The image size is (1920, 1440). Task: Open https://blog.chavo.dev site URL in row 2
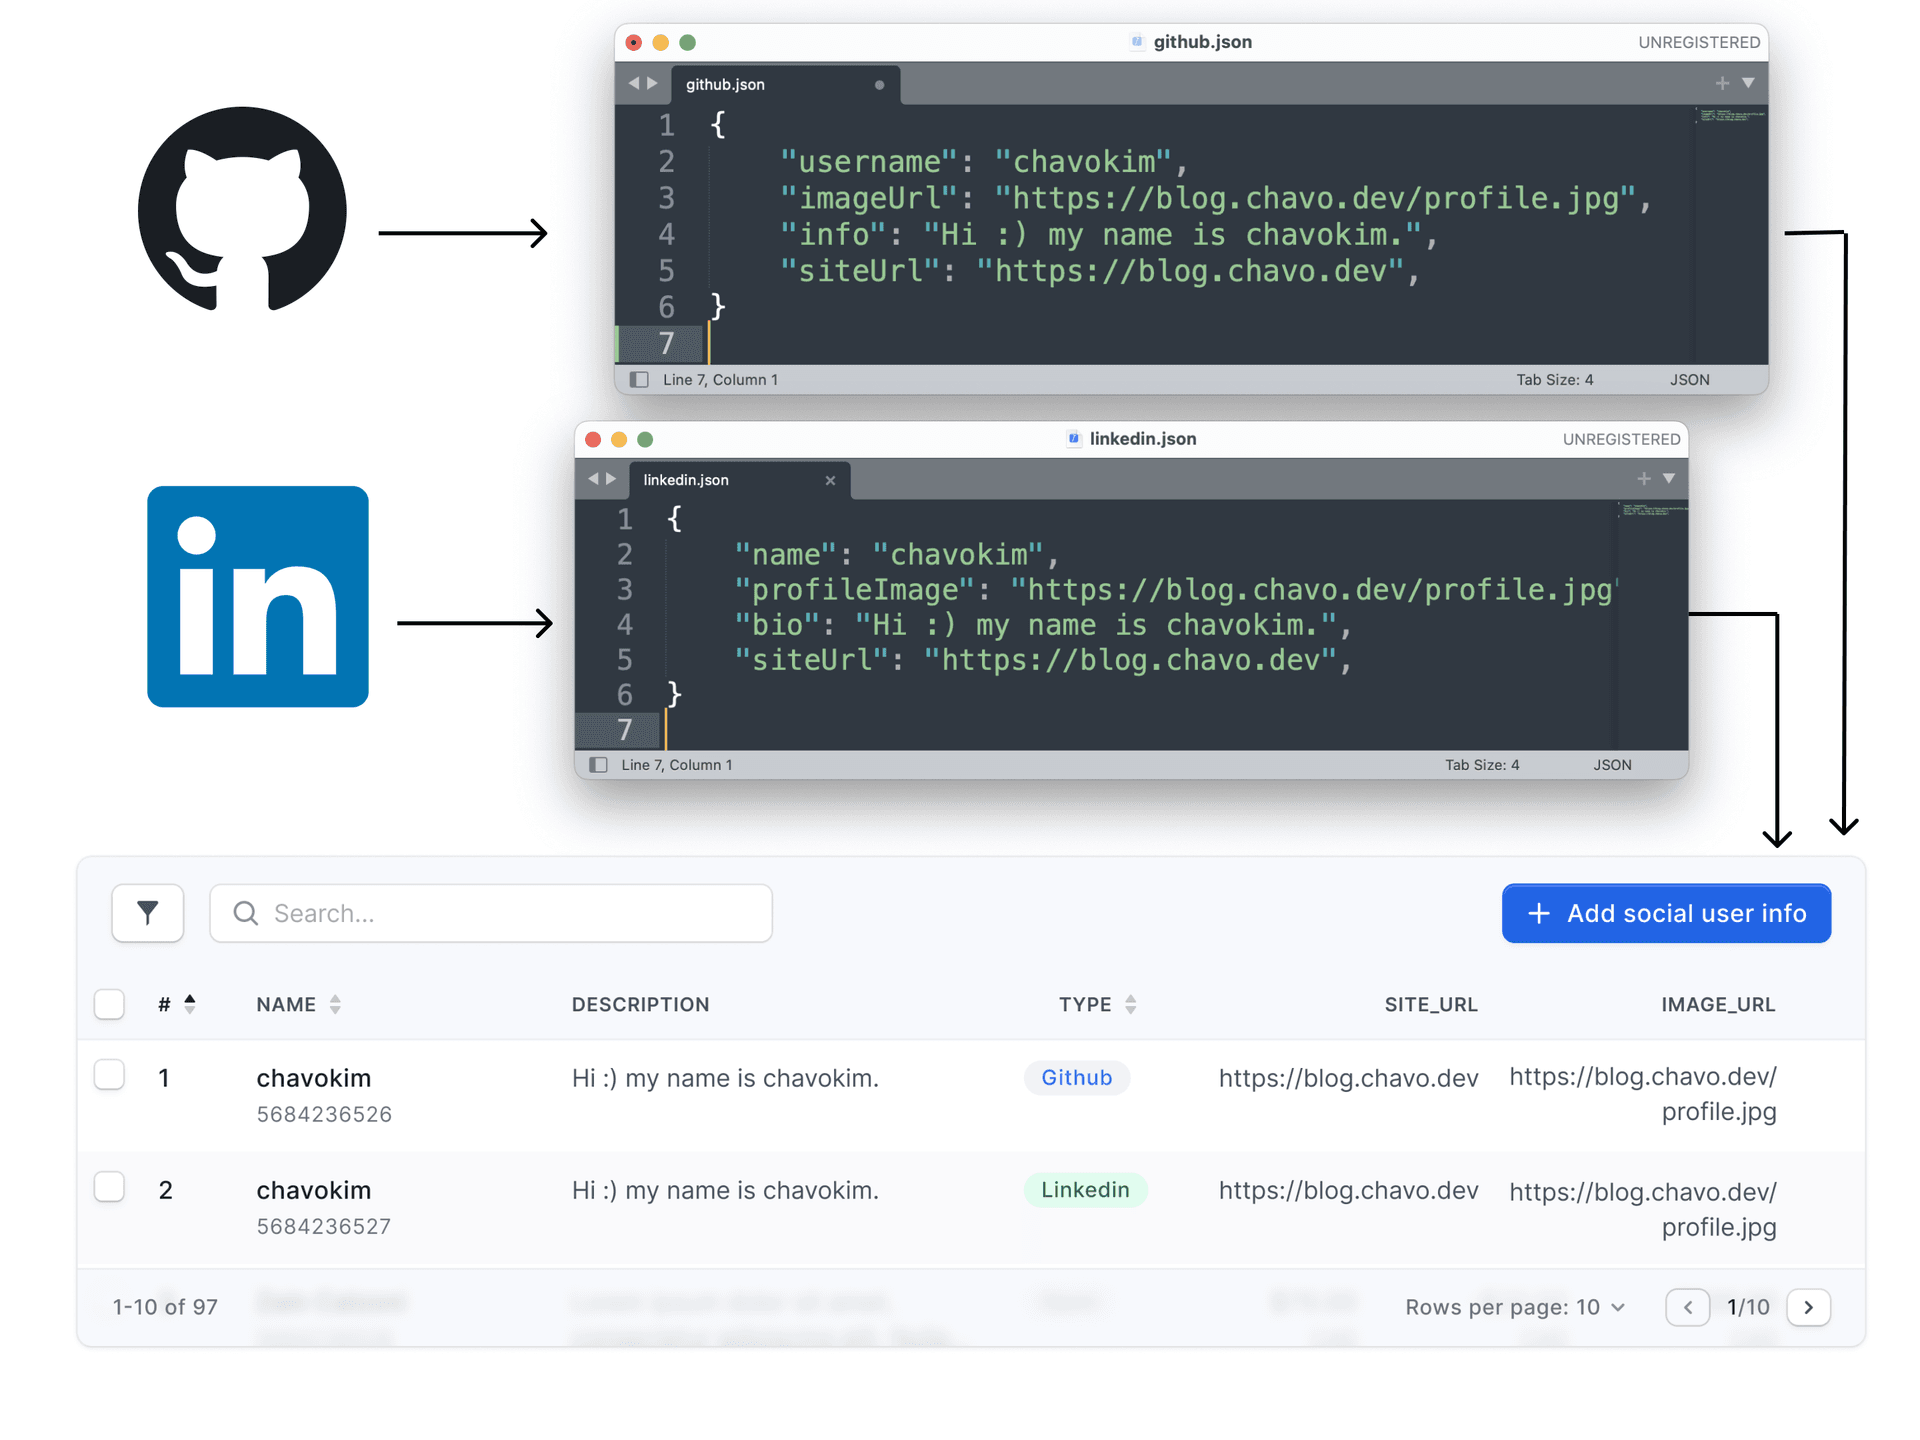[1348, 1190]
